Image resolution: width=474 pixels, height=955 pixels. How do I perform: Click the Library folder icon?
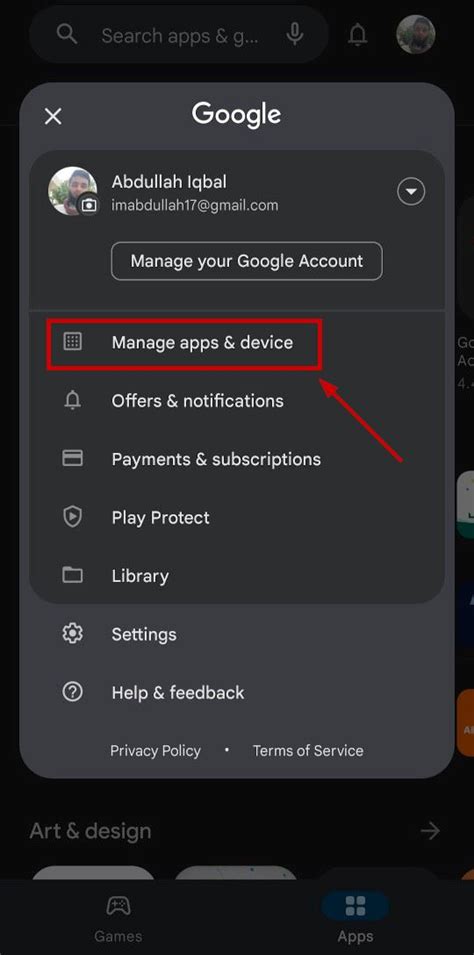(73, 575)
